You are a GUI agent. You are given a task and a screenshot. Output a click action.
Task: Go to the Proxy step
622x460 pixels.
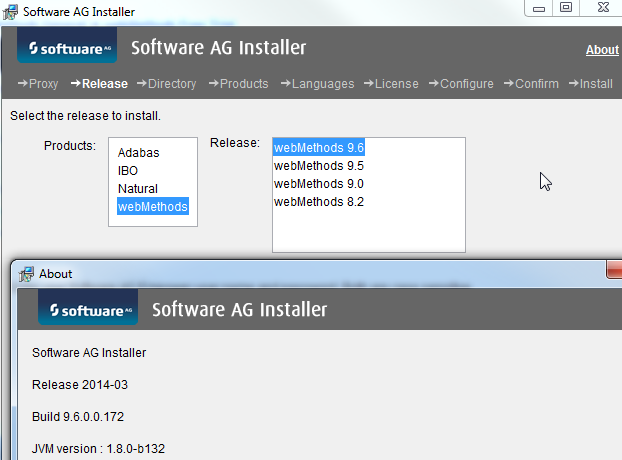(38, 84)
